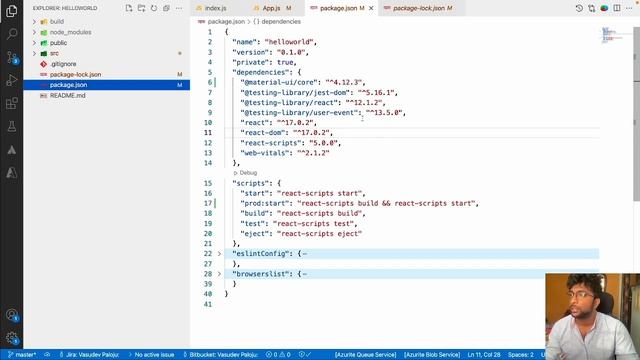
Task: Close the package.json editor tab
Action: tap(371, 8)
